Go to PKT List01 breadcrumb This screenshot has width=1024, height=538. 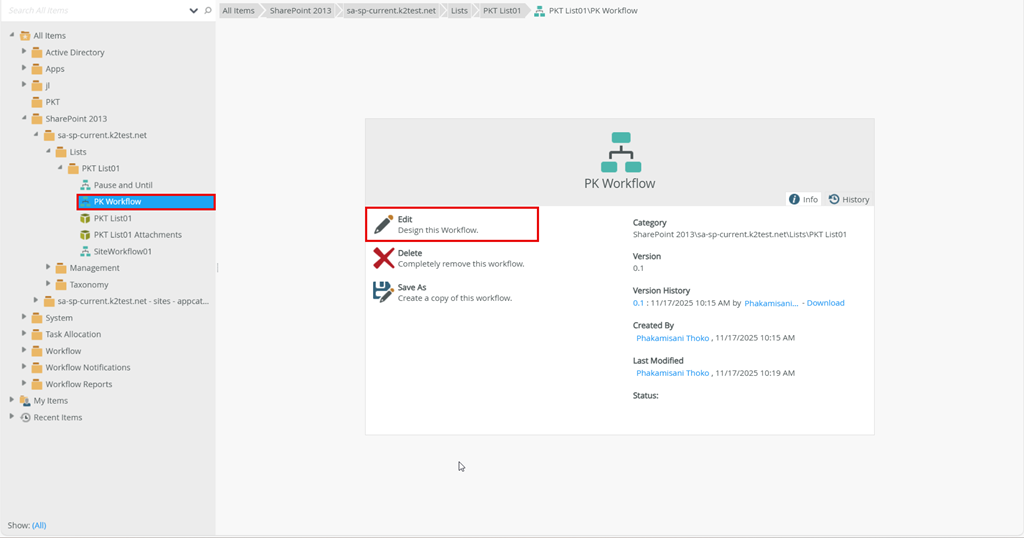502,10
